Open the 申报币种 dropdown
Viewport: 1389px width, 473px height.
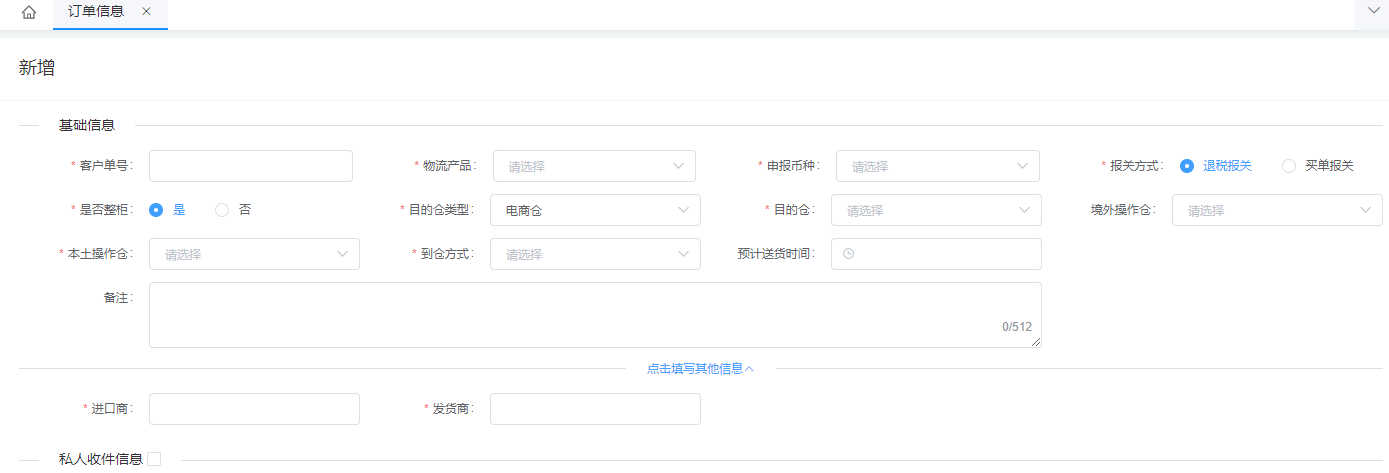pos(937,166)
